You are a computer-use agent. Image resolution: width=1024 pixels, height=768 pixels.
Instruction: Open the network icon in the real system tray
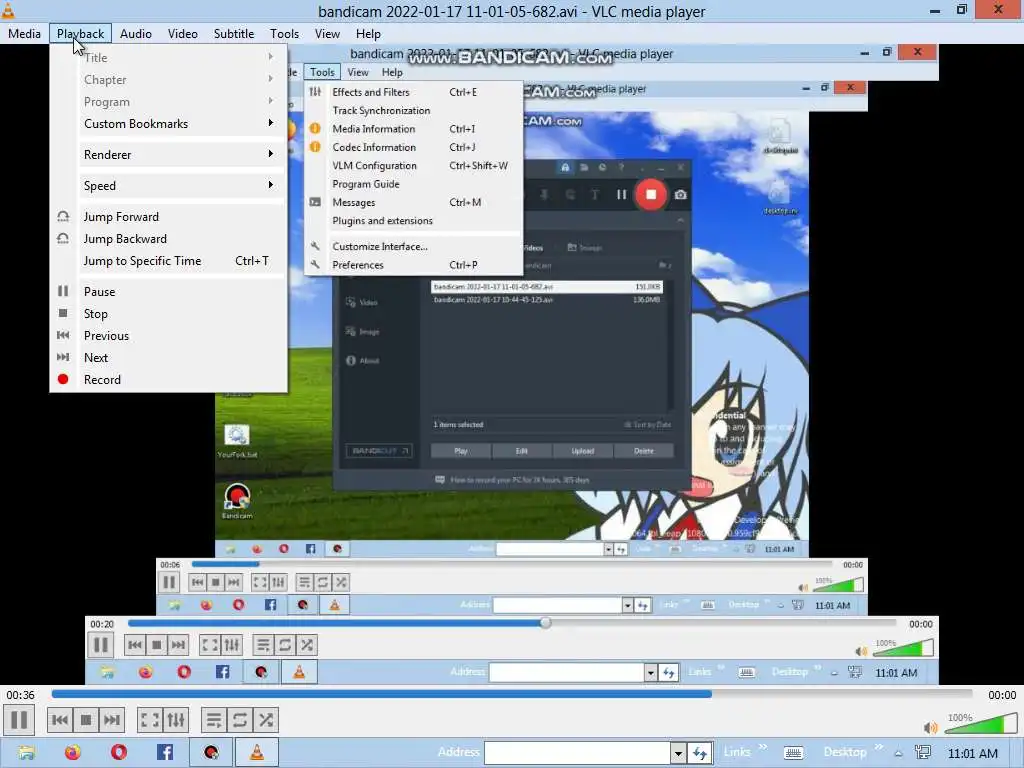tap(923, 752)
